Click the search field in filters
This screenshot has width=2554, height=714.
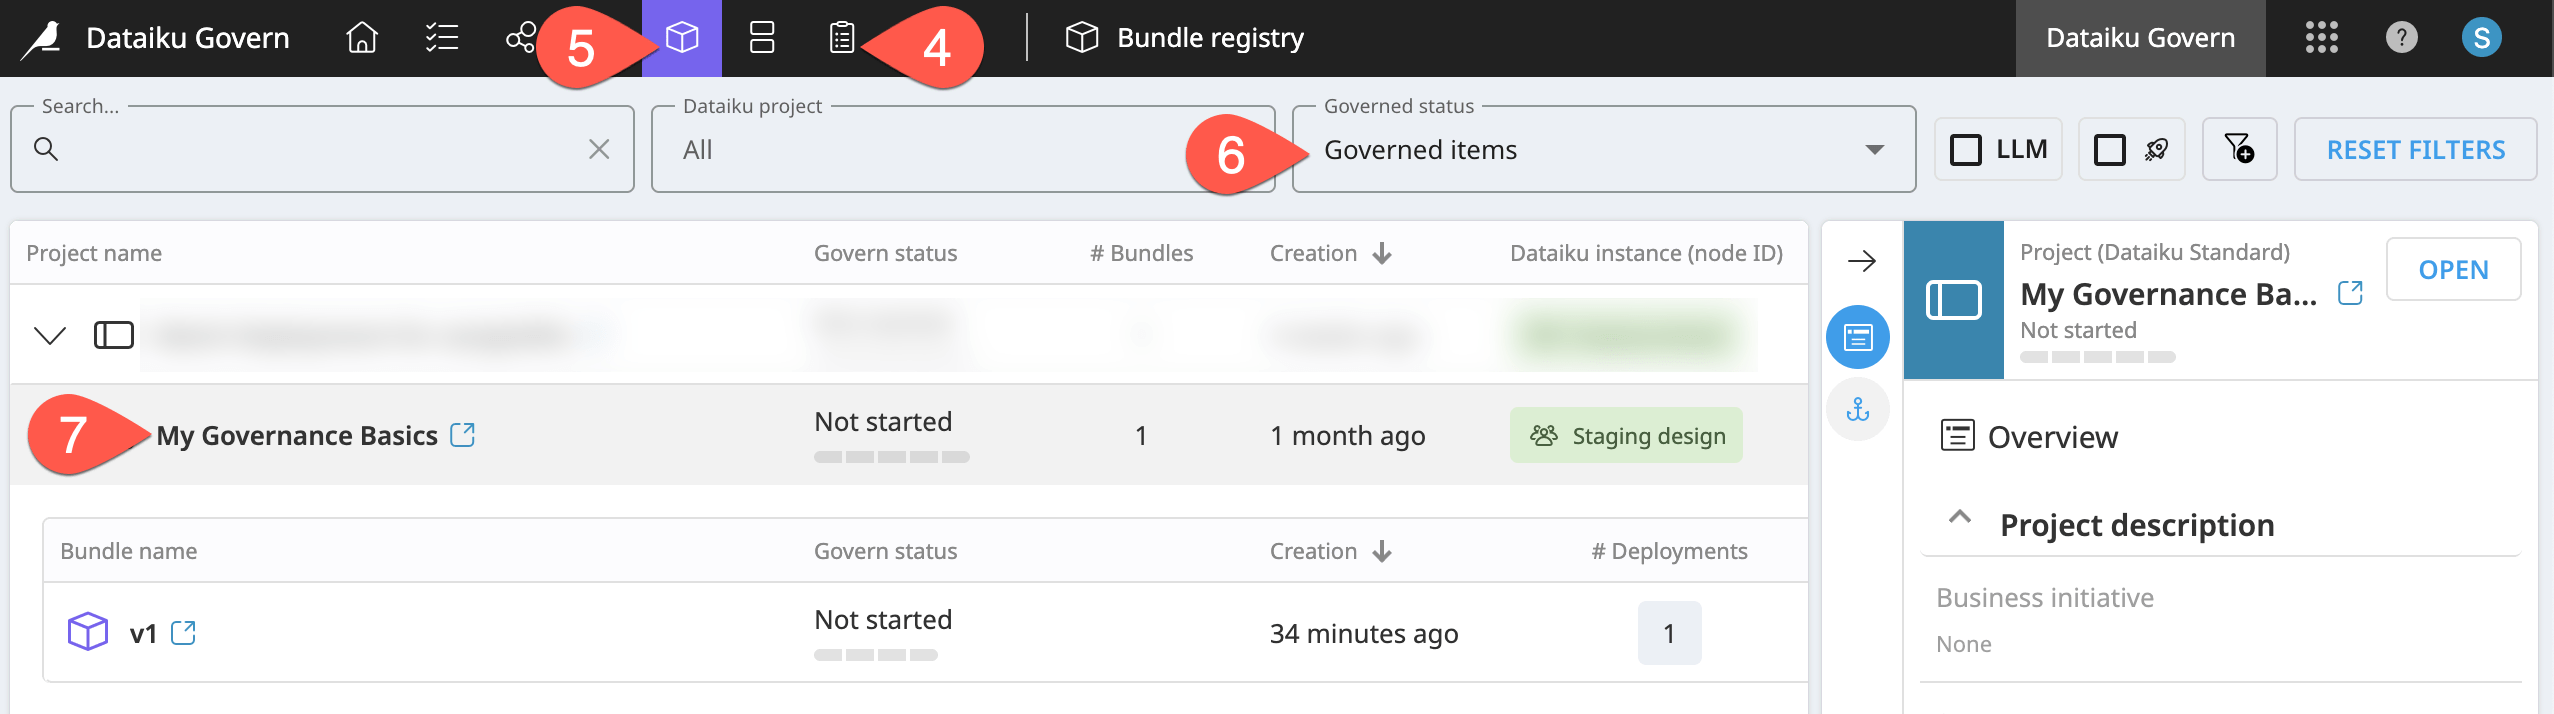pyautogui.click(x=322, y=149)
